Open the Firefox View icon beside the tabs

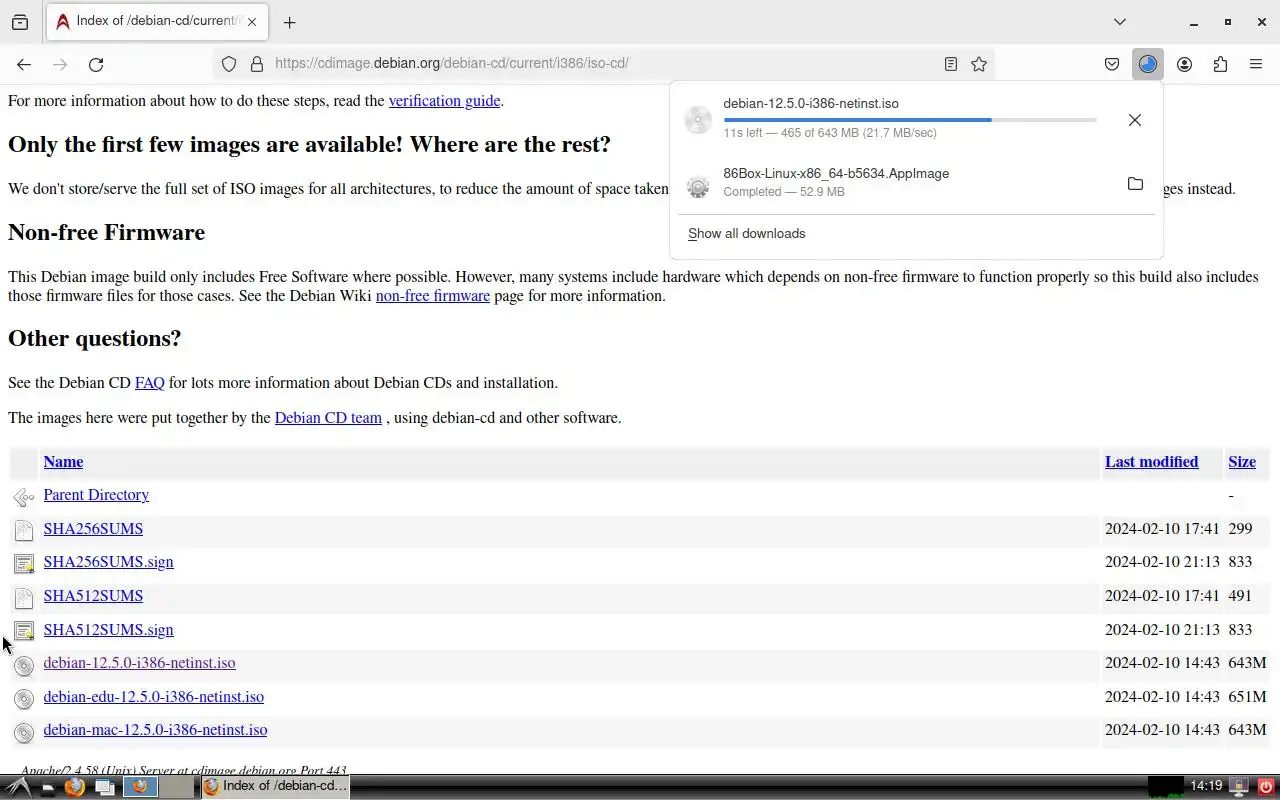(20, 22)
